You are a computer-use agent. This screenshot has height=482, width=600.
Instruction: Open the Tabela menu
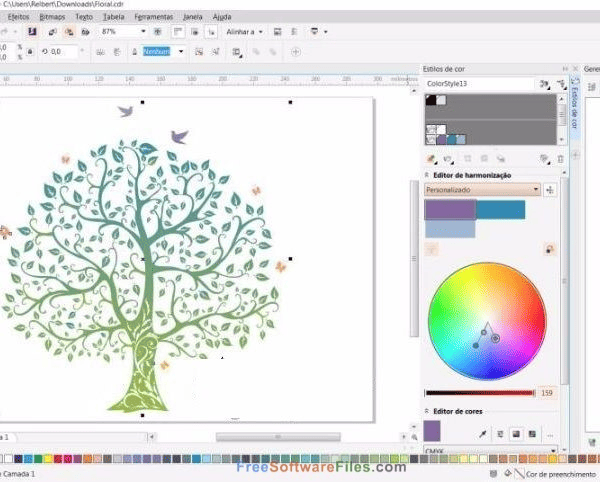pos(113,17)
